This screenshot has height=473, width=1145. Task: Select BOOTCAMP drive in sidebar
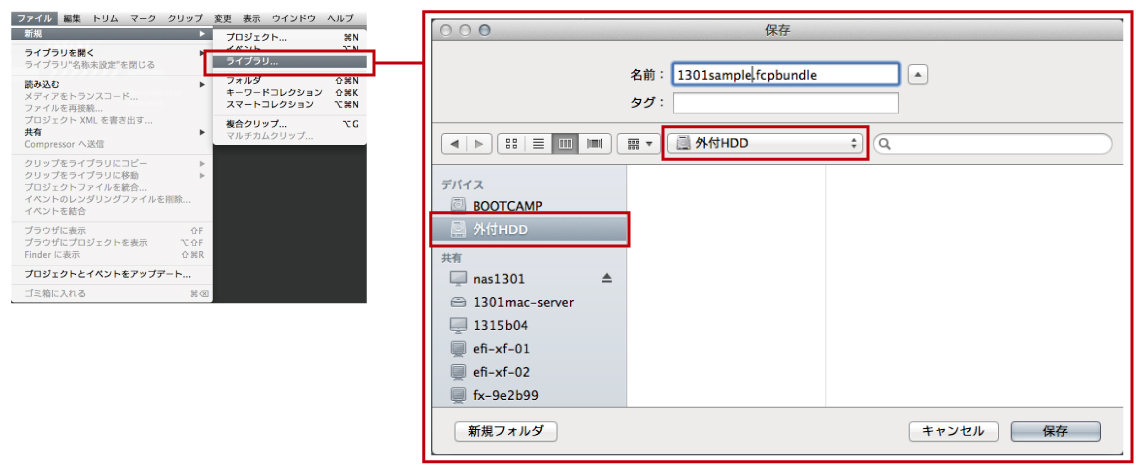[x=508, y=205]
